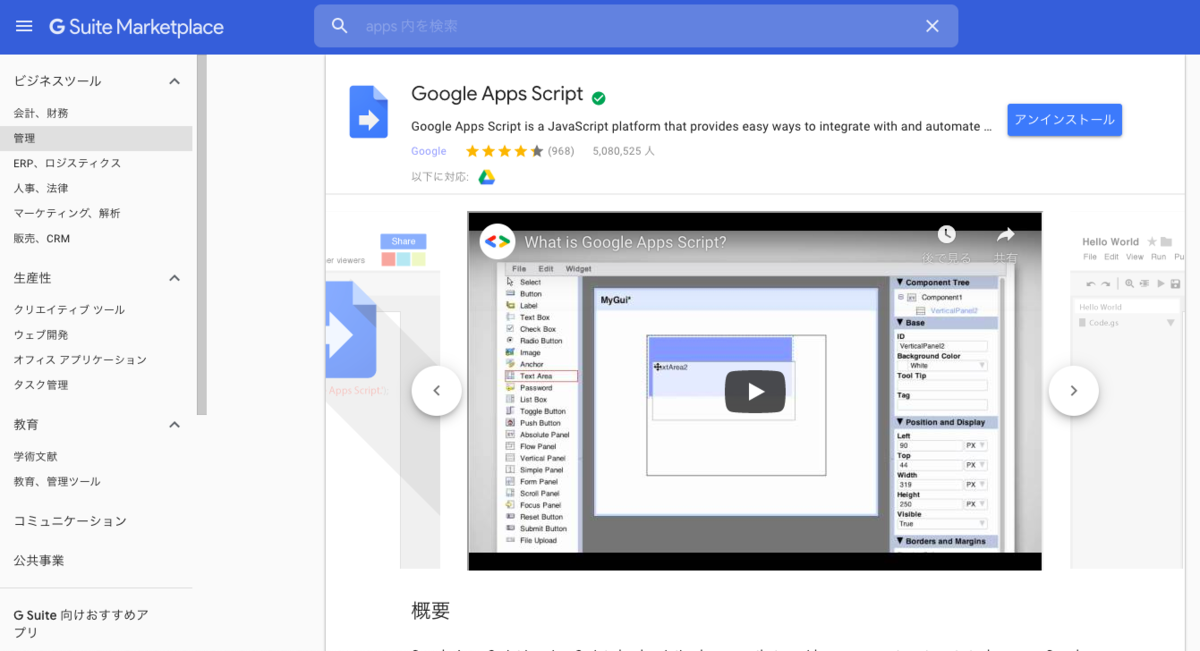
Task: Collapse the ビジネスツール section
Action: tap(174, 81)
